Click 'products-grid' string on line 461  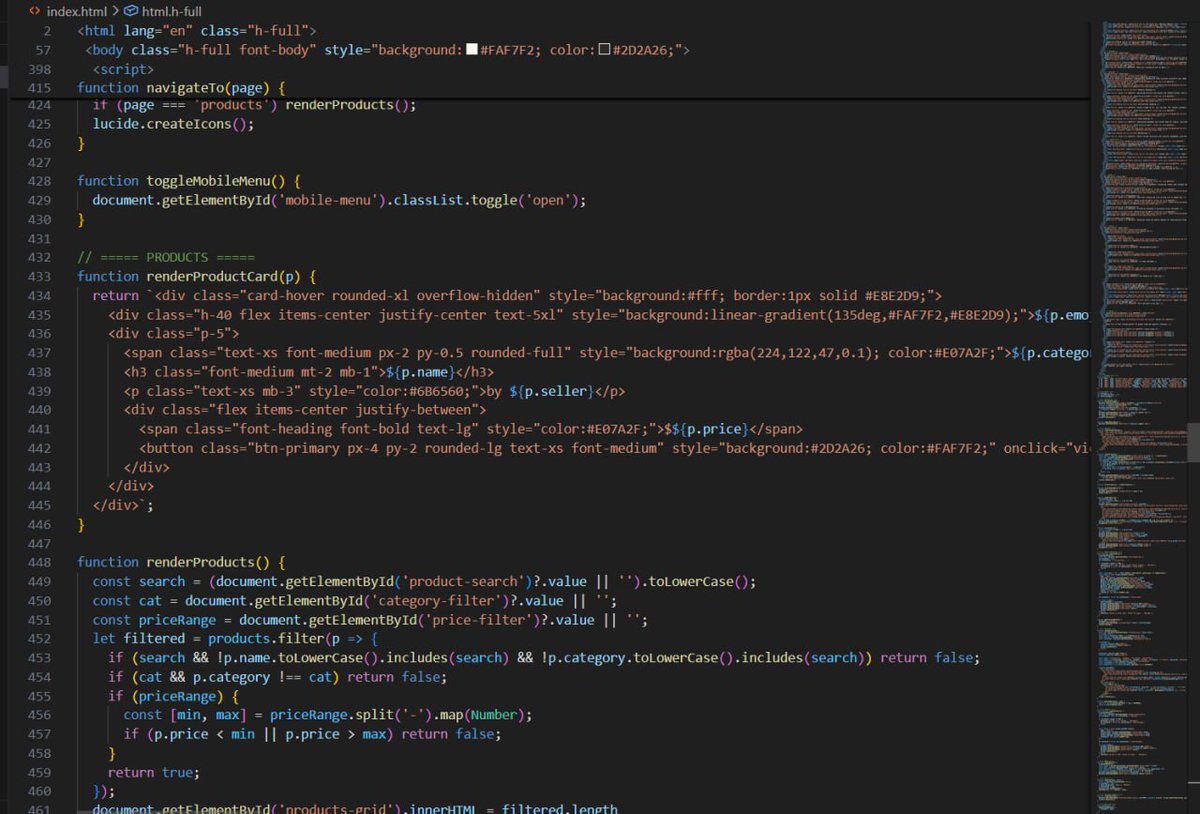point(342,810)
